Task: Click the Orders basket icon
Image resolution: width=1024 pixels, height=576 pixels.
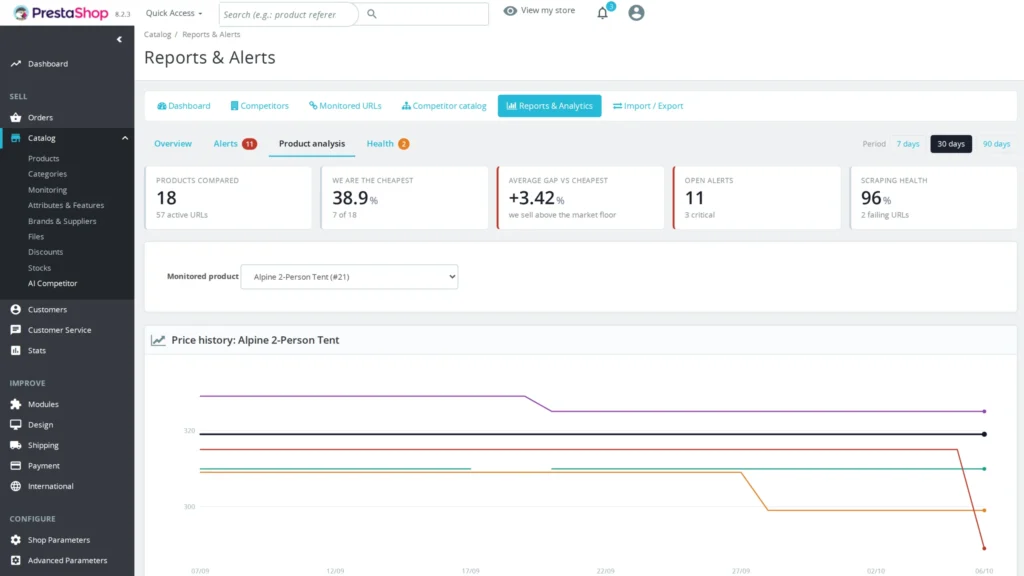Action: (16, 118)
